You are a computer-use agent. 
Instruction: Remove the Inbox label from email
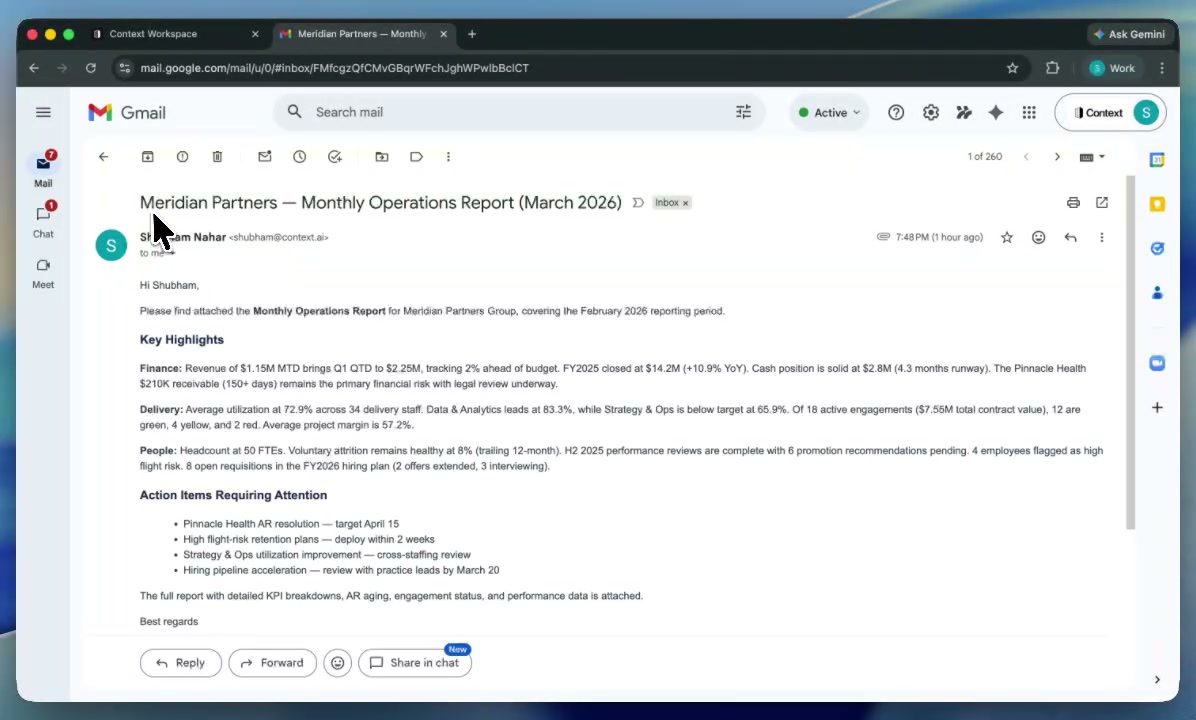click(x=686, y=203)
